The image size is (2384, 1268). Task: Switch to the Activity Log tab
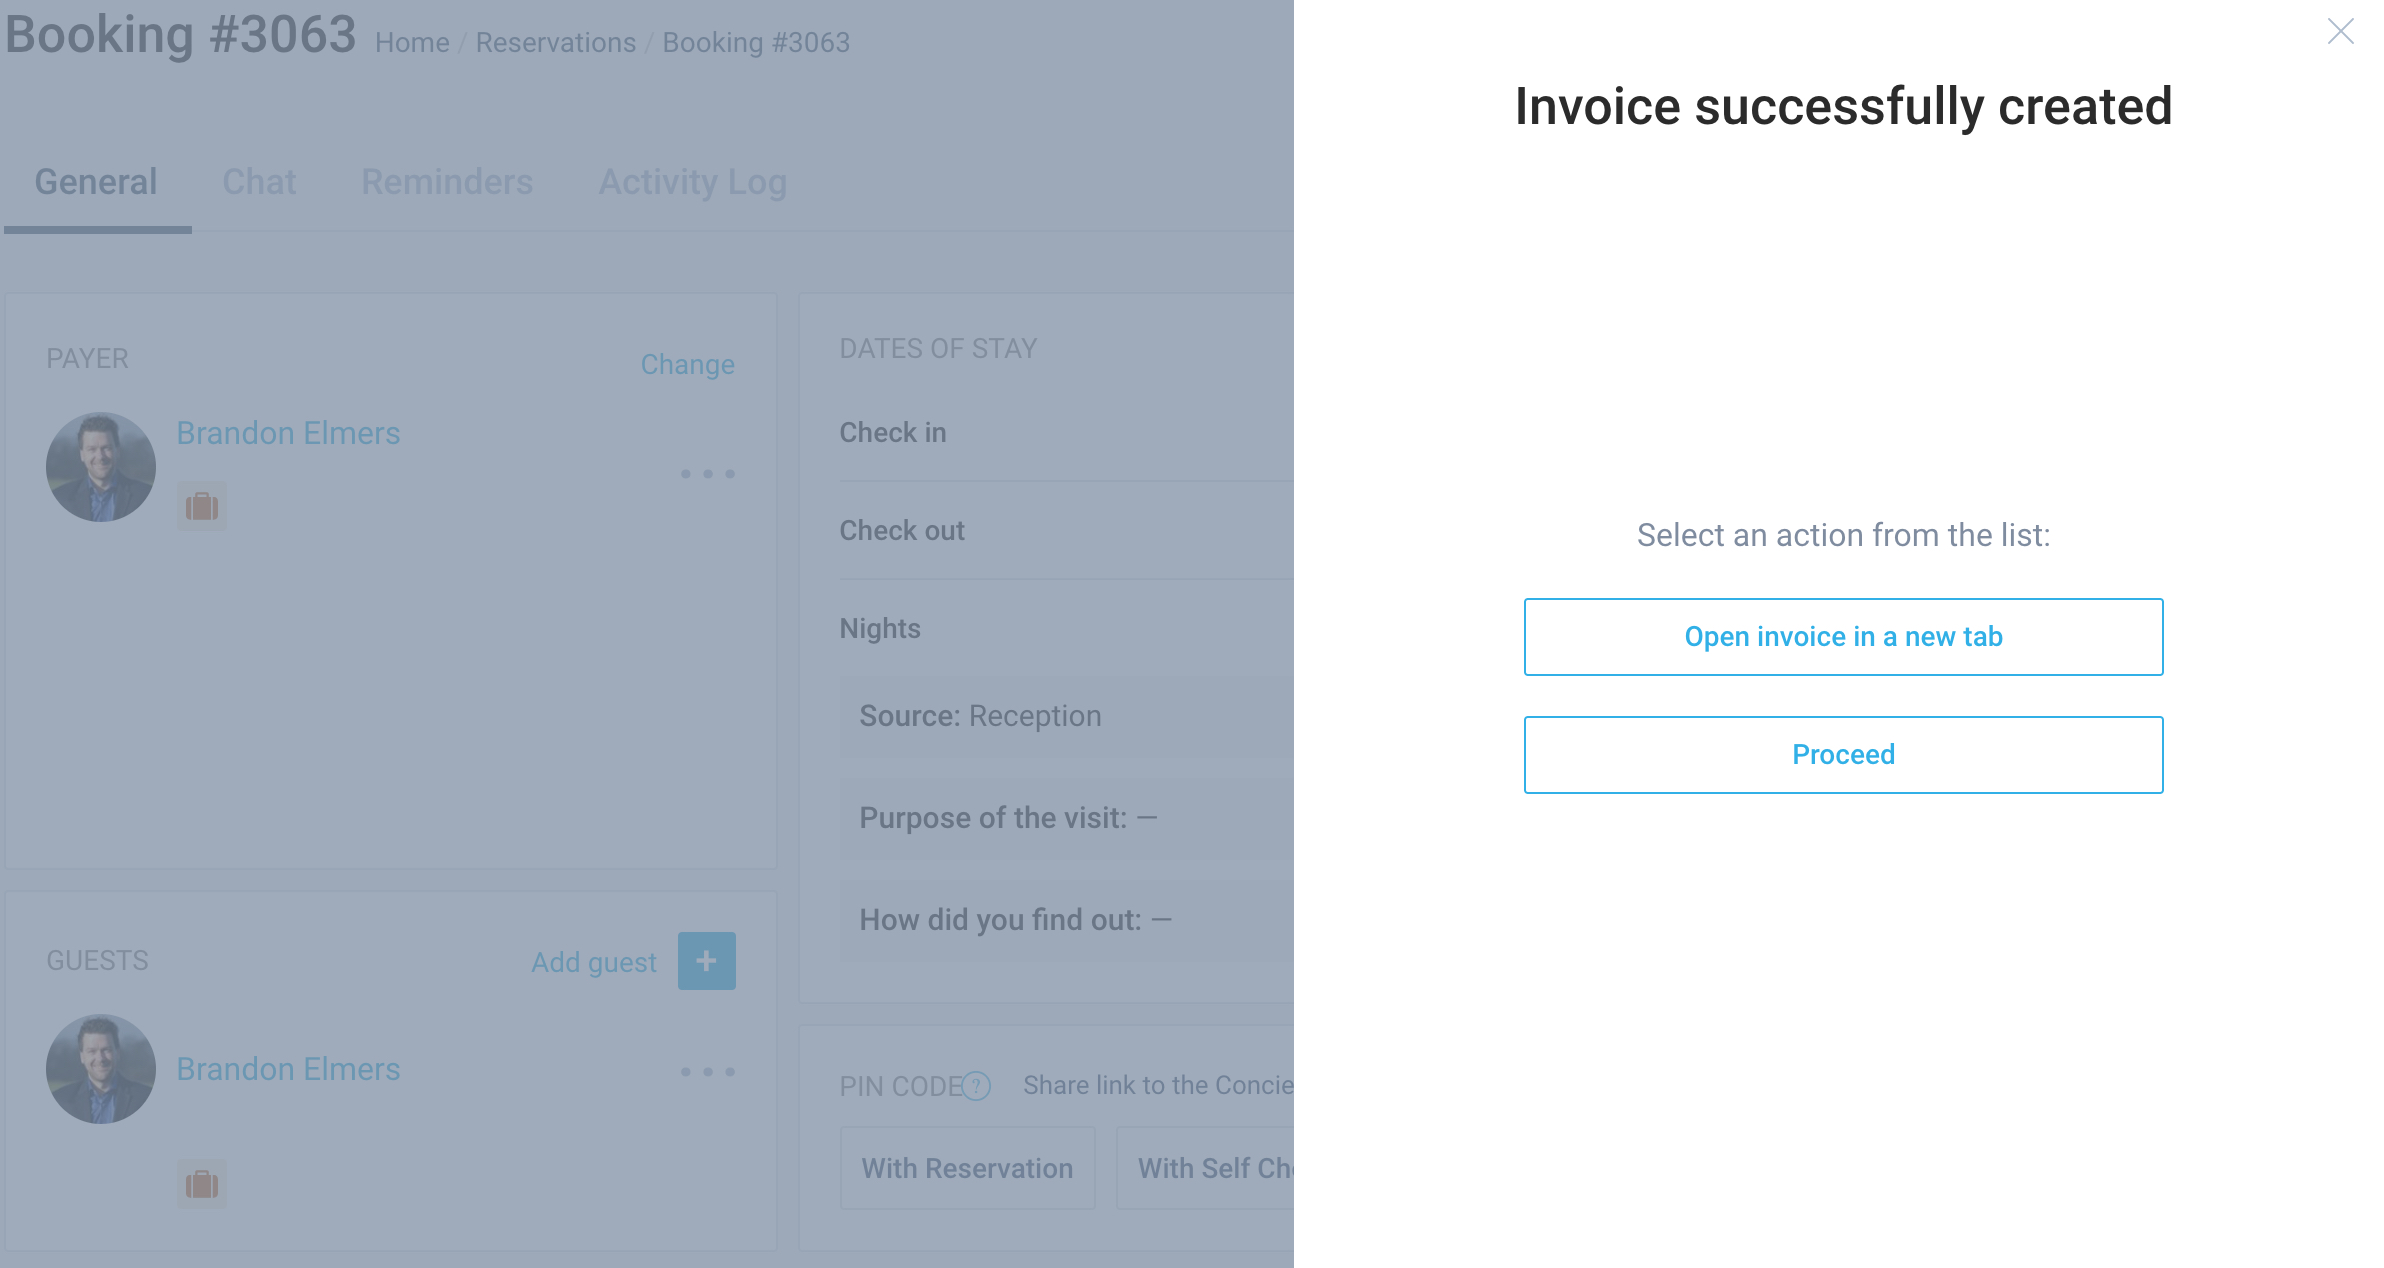692,181
